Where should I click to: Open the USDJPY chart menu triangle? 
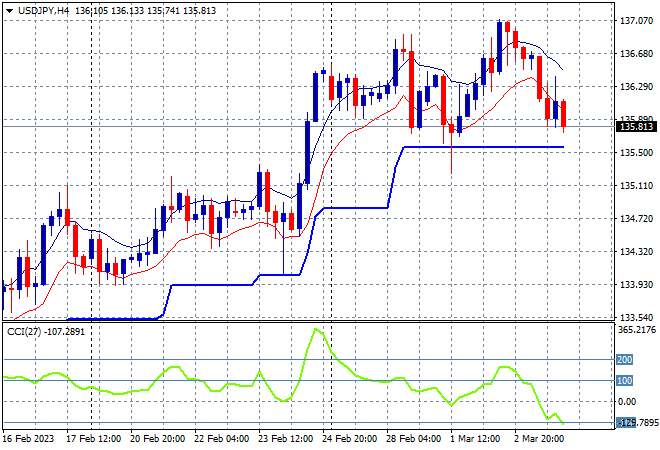(10, 11)
